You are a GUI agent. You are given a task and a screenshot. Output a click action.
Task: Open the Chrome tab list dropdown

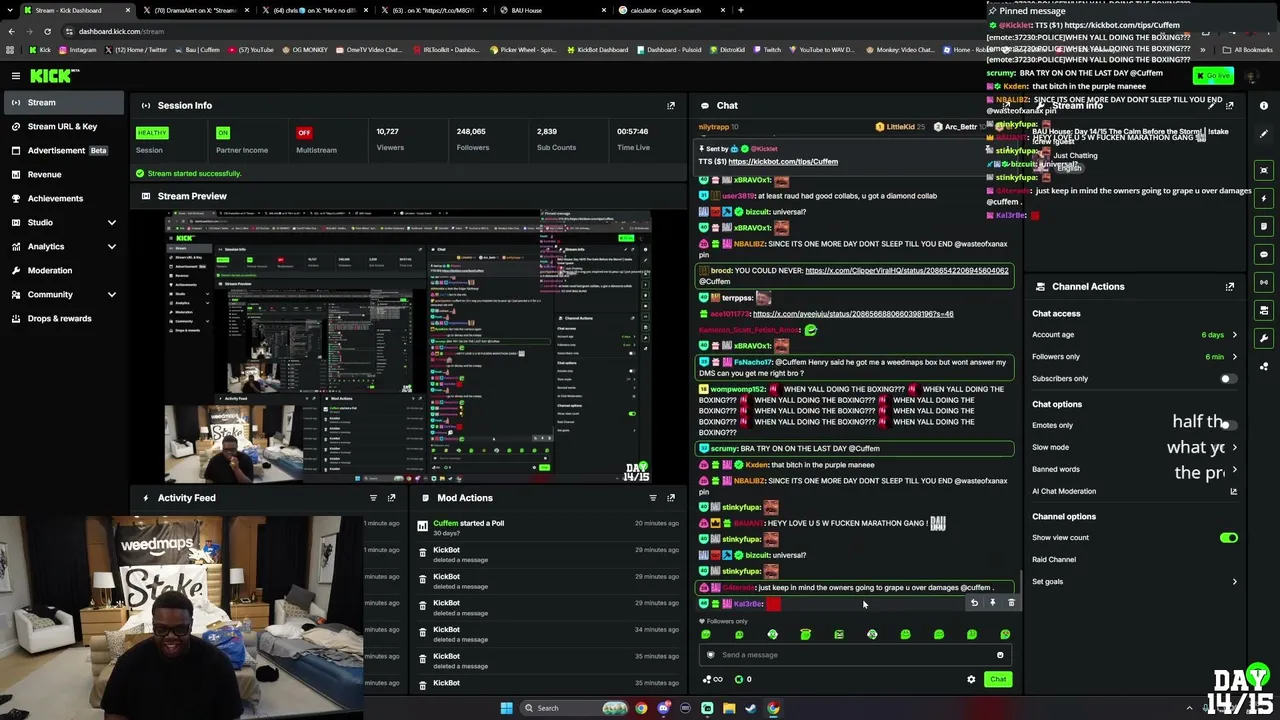[x=11, y=10]
